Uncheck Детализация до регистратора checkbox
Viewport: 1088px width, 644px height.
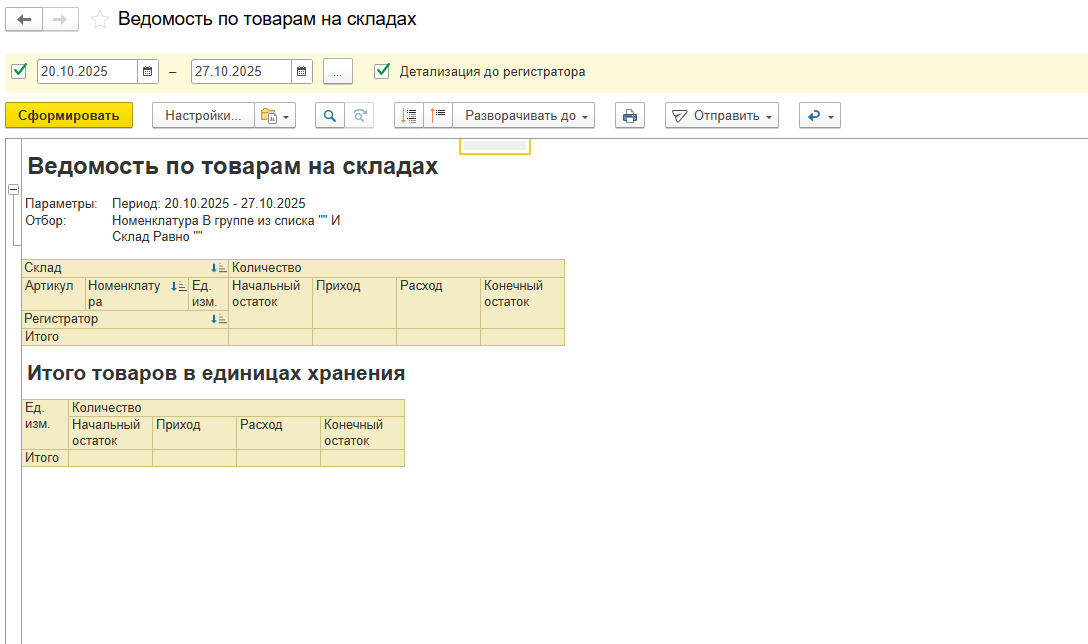pyautogui.click(x=381, y=71)
